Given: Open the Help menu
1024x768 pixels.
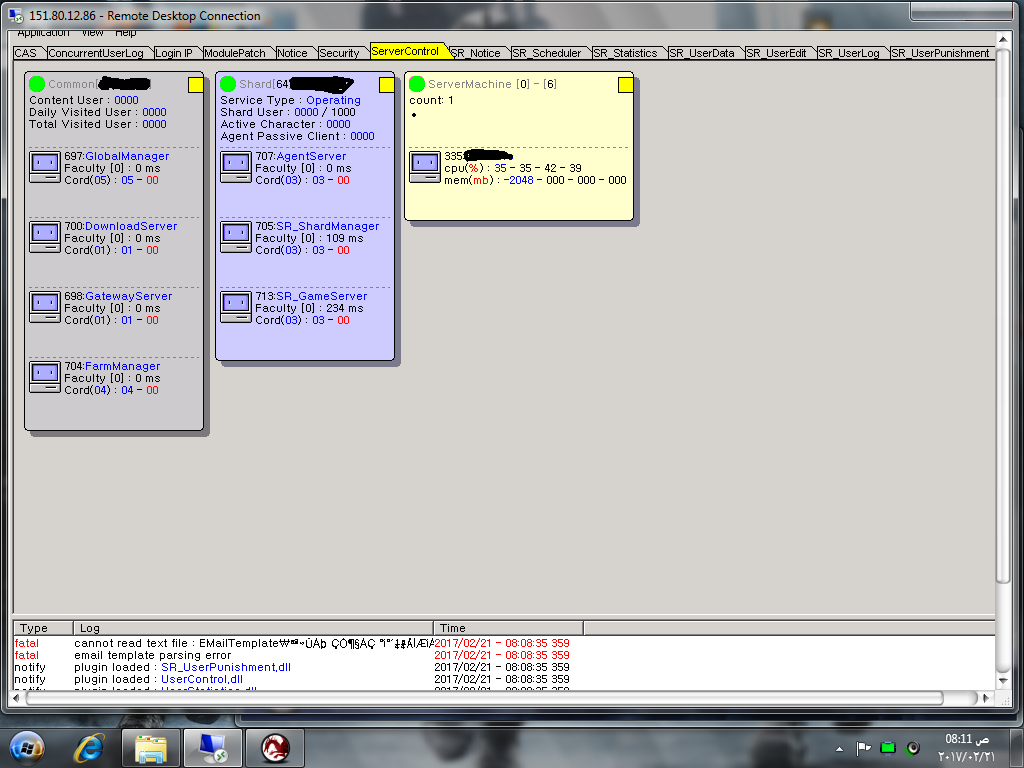Looking at the screenshot, I should pos(125,33).
